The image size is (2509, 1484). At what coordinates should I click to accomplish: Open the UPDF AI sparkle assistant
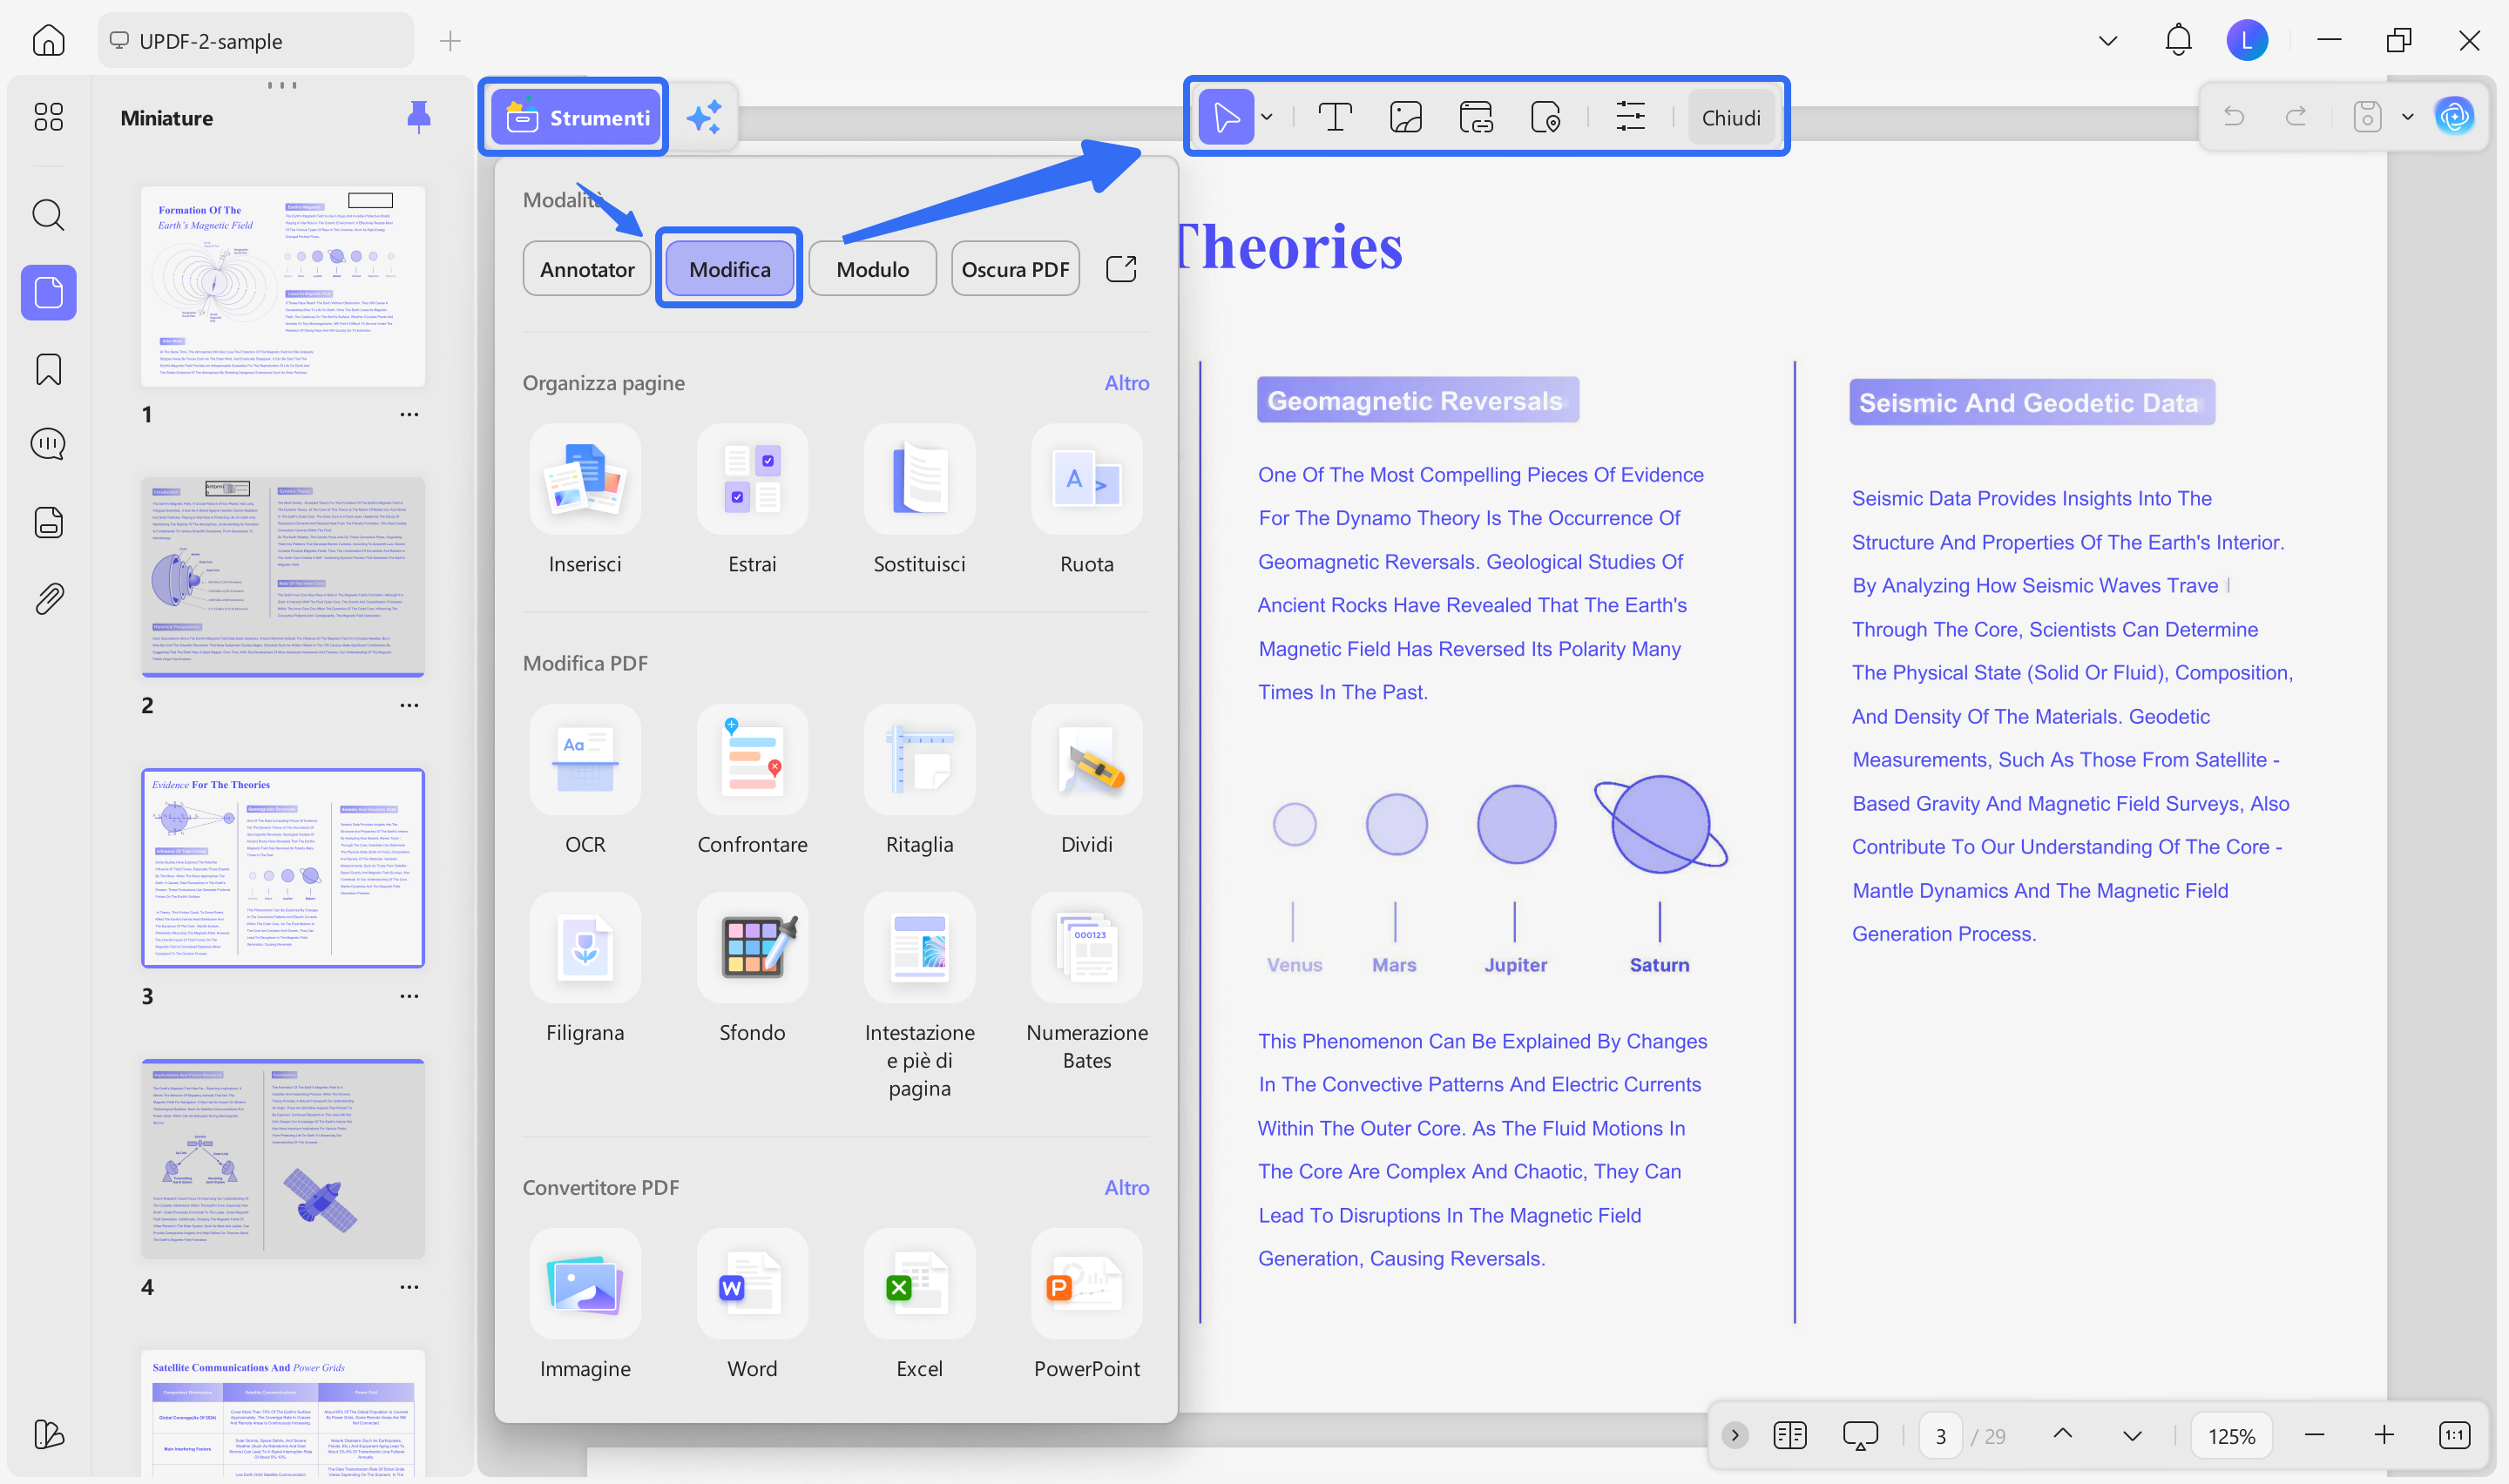pyautogui.click(x=704, y=117)
